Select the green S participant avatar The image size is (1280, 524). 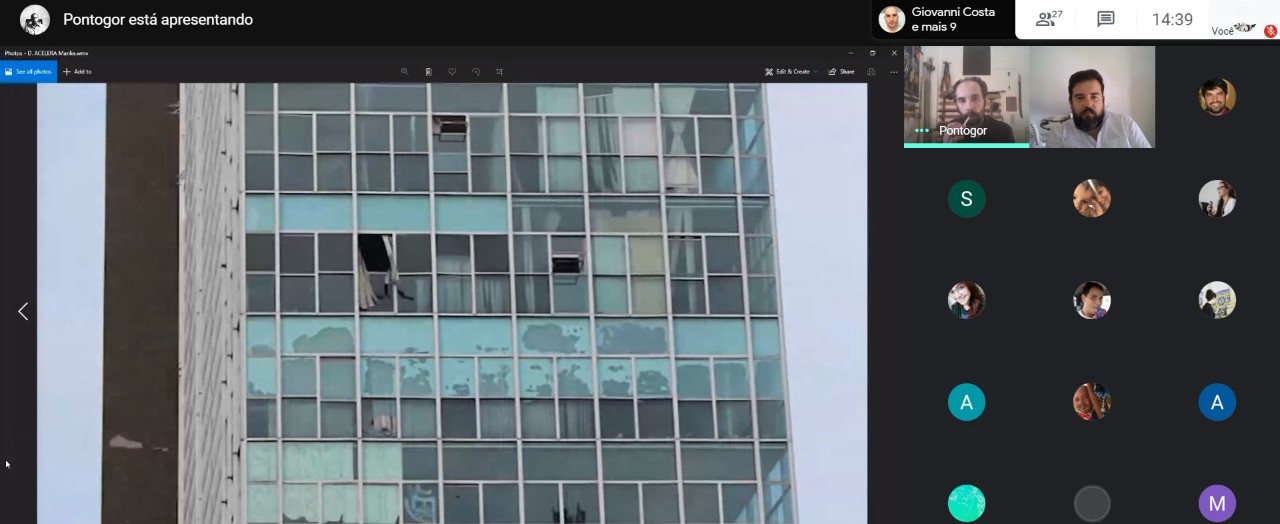(x=966, y=199)
